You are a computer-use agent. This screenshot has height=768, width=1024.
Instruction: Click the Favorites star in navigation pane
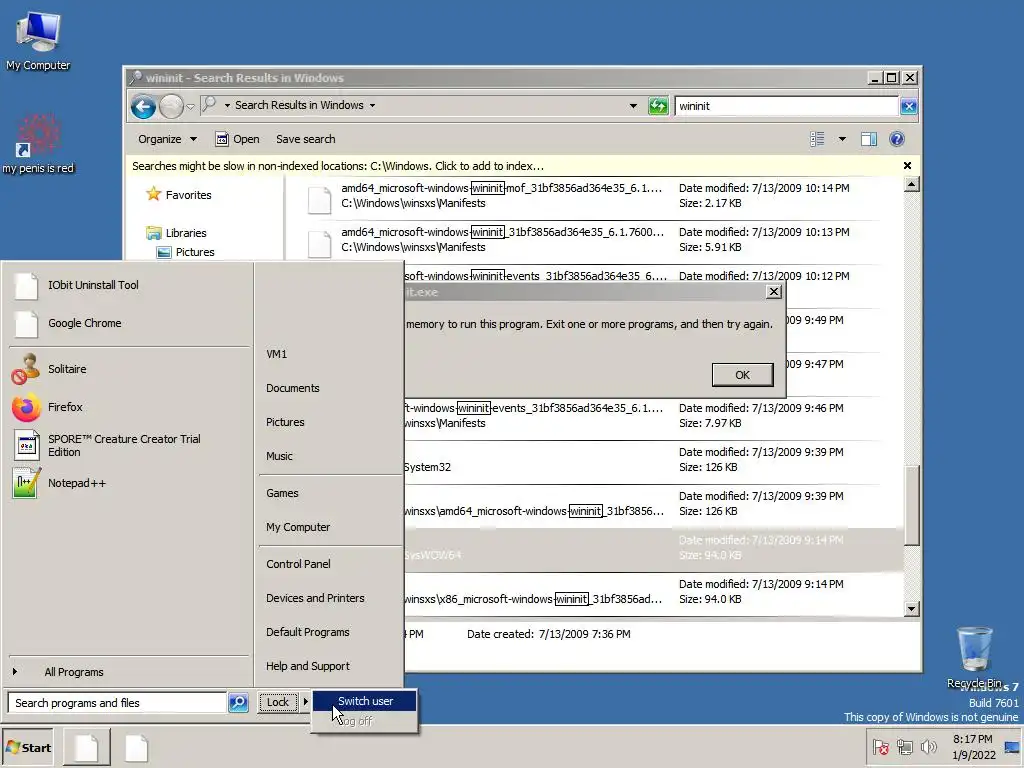[x=153, y=194]
